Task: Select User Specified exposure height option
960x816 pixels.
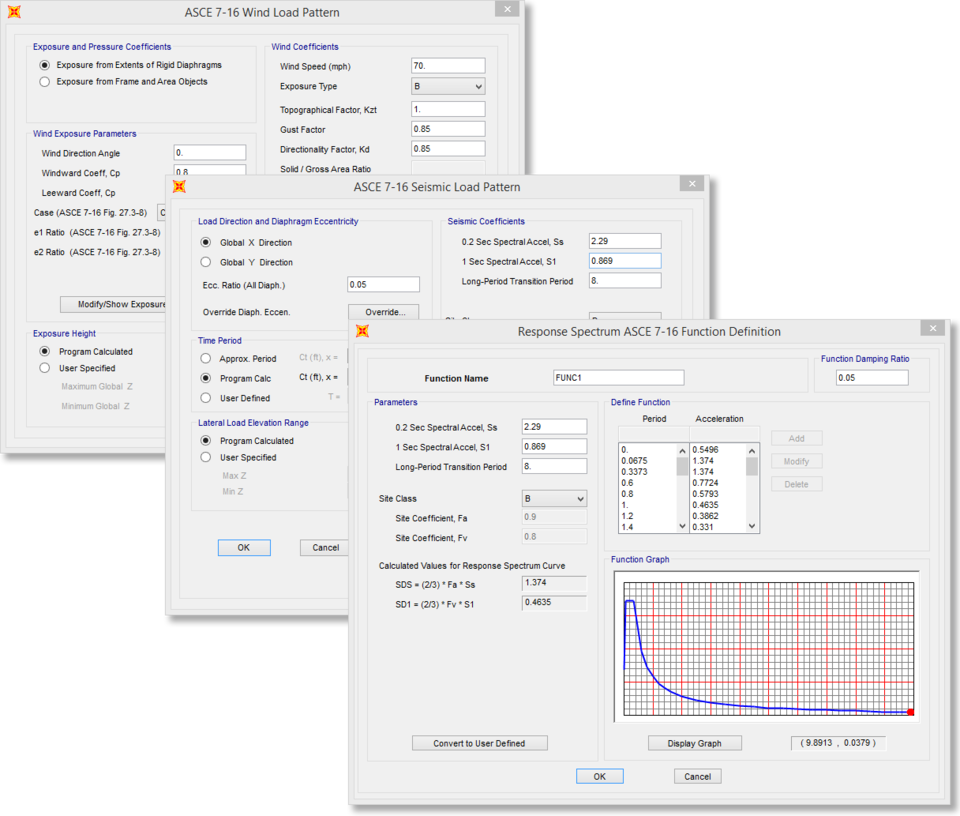Action: 45,368
